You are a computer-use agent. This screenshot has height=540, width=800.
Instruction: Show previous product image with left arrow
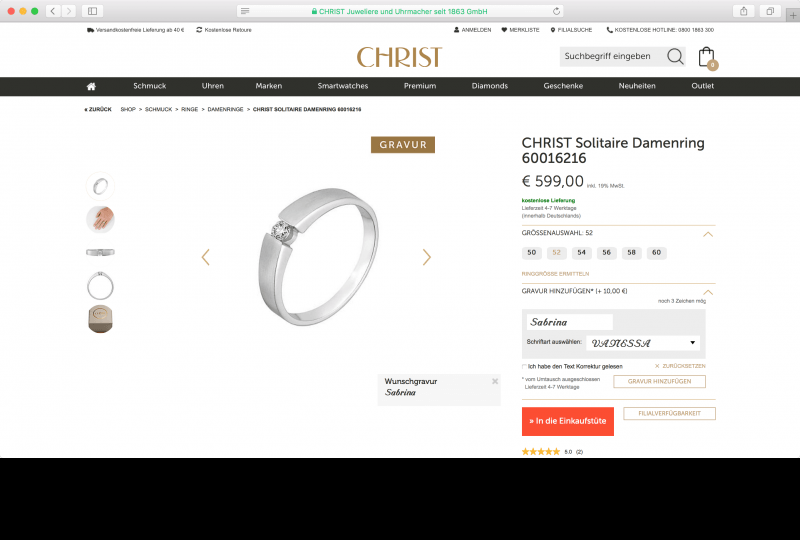(x=206, y=257)
